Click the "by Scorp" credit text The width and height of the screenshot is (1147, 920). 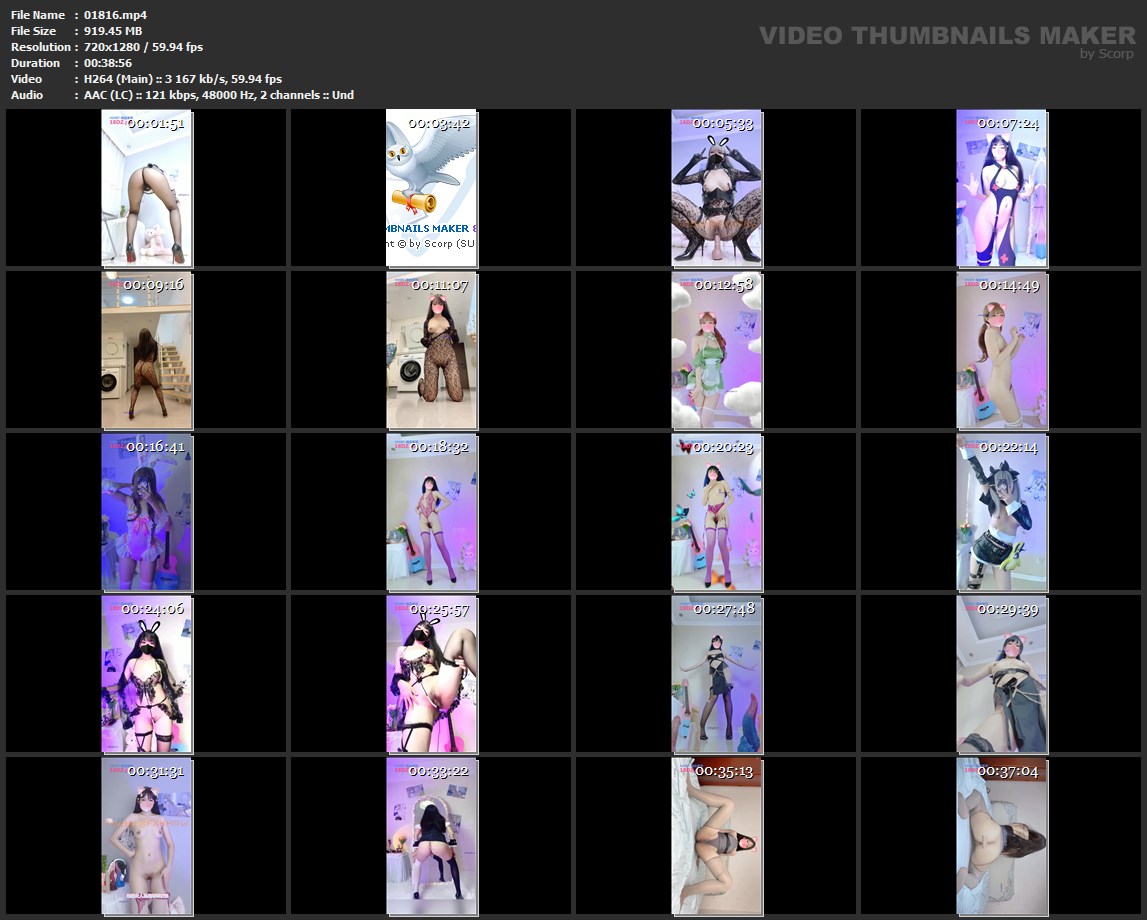coord(1106,54)
